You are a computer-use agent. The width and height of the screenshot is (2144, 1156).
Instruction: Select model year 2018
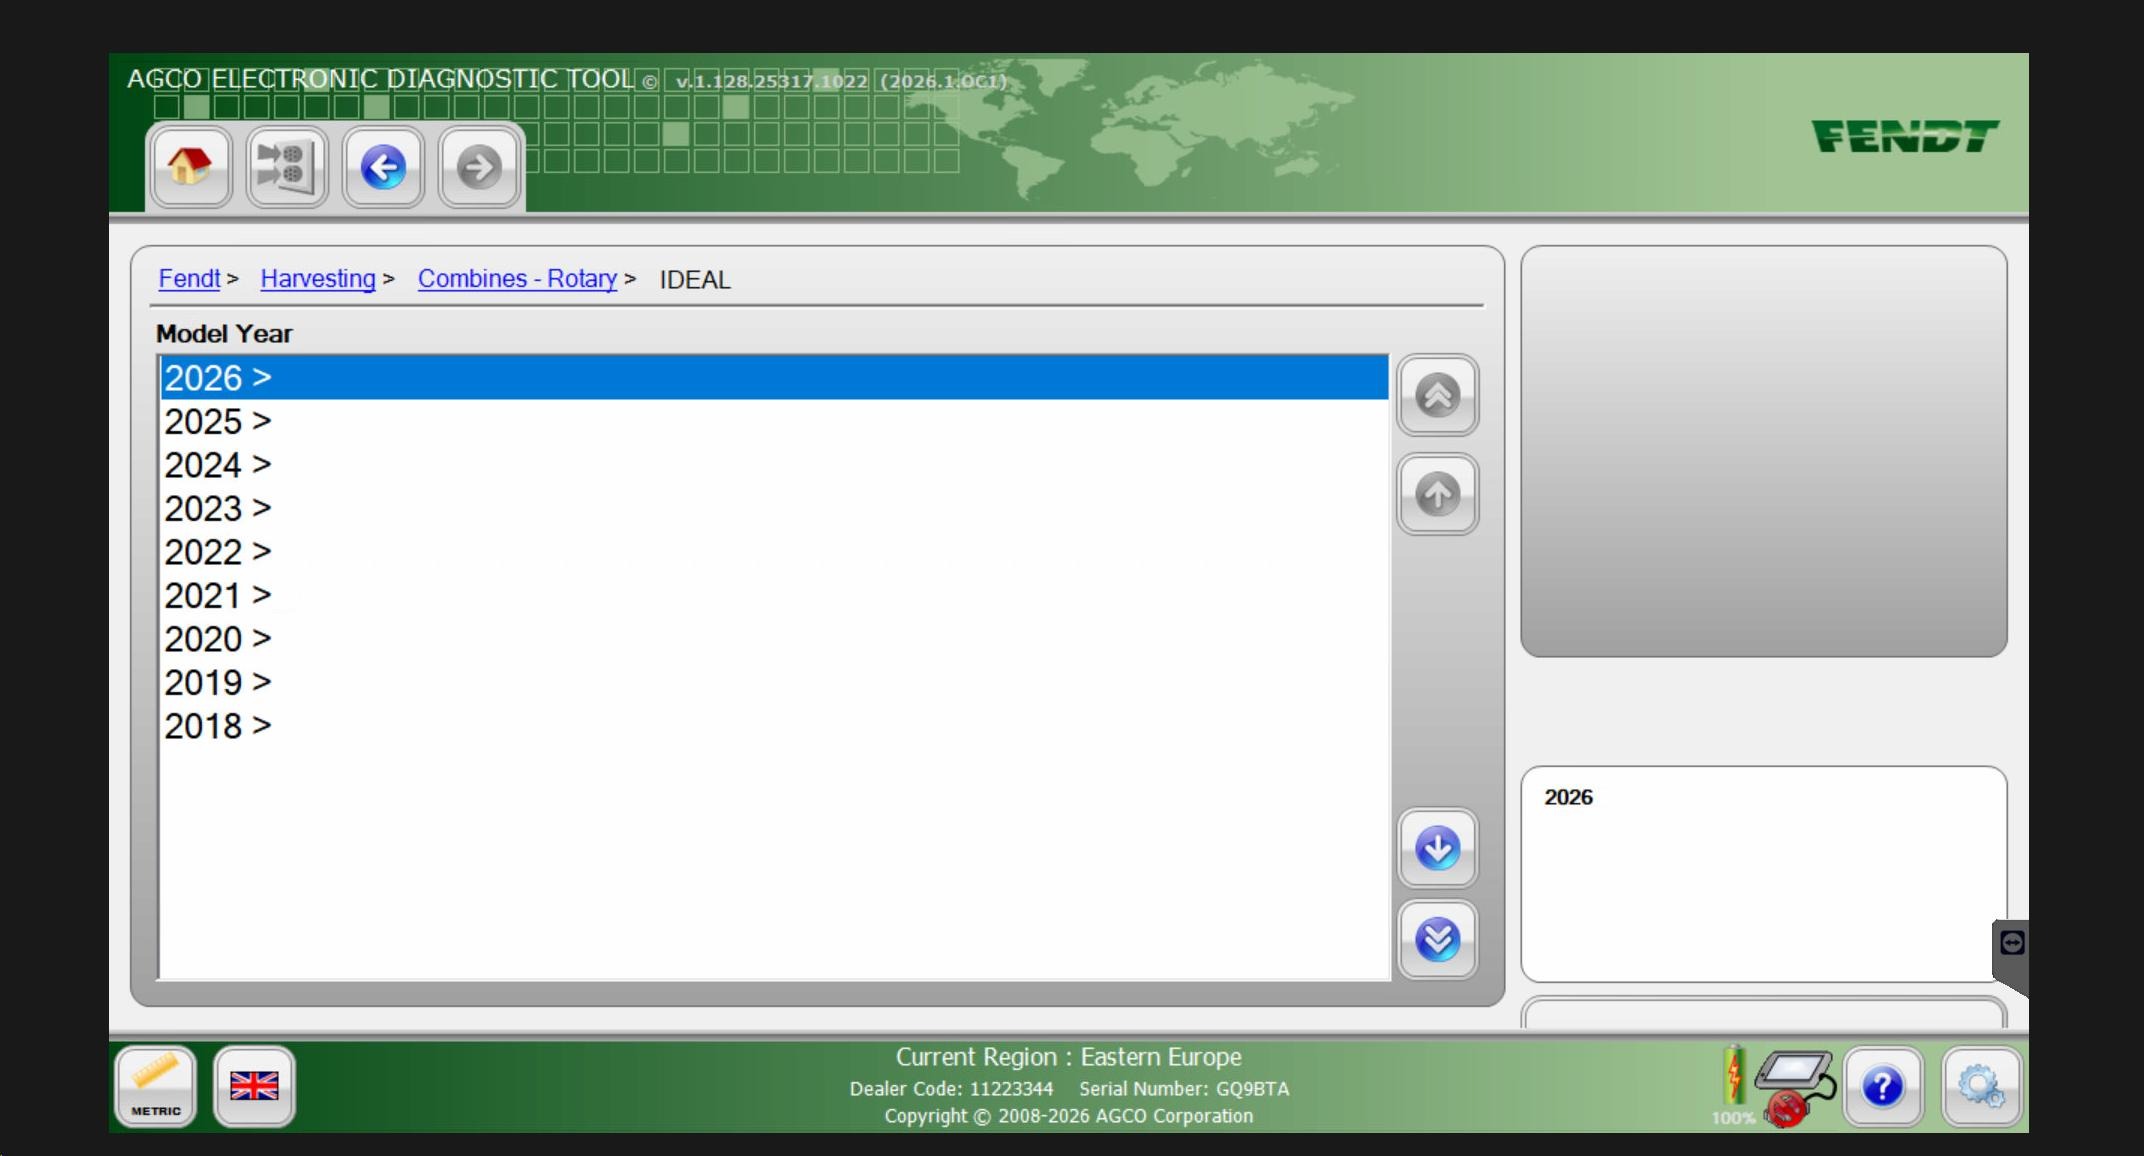[x=774, y=726]
